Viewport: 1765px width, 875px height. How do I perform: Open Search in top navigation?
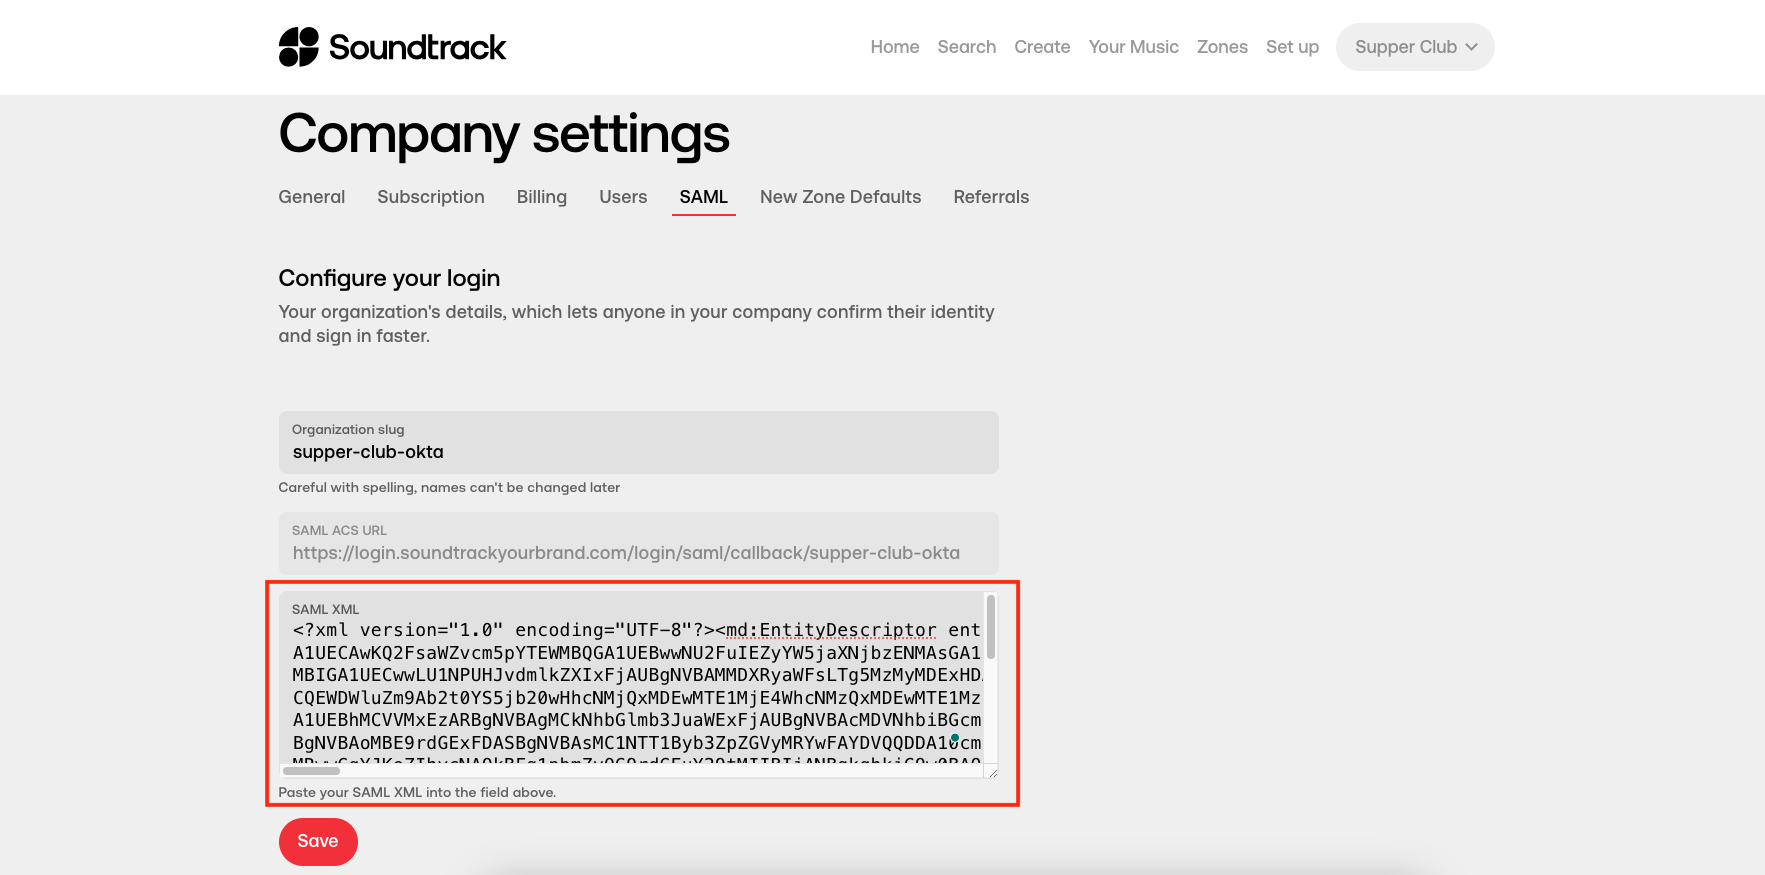(967, 47)
